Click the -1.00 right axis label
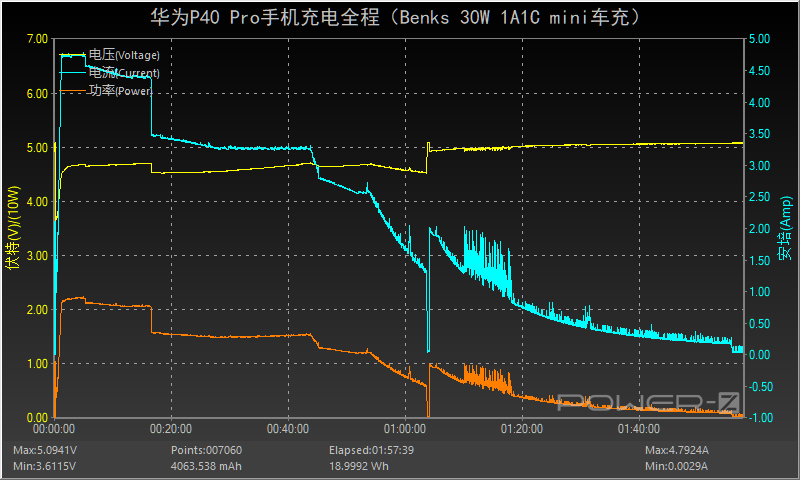Image resolution: width=800 pixels, height=480 pixels. coord(759,418)
